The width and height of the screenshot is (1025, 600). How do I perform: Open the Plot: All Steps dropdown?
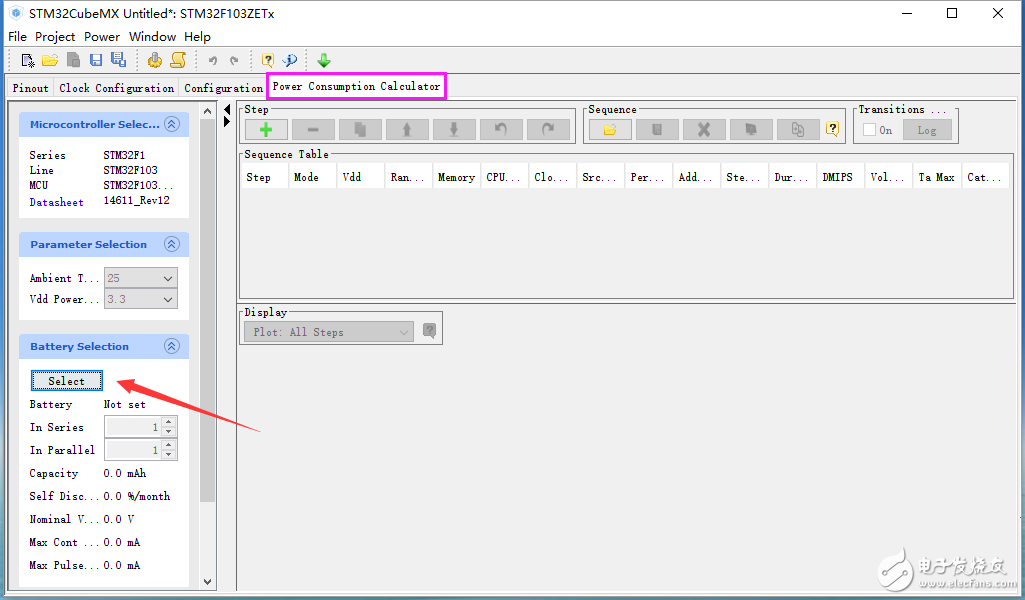pos(329,332)
